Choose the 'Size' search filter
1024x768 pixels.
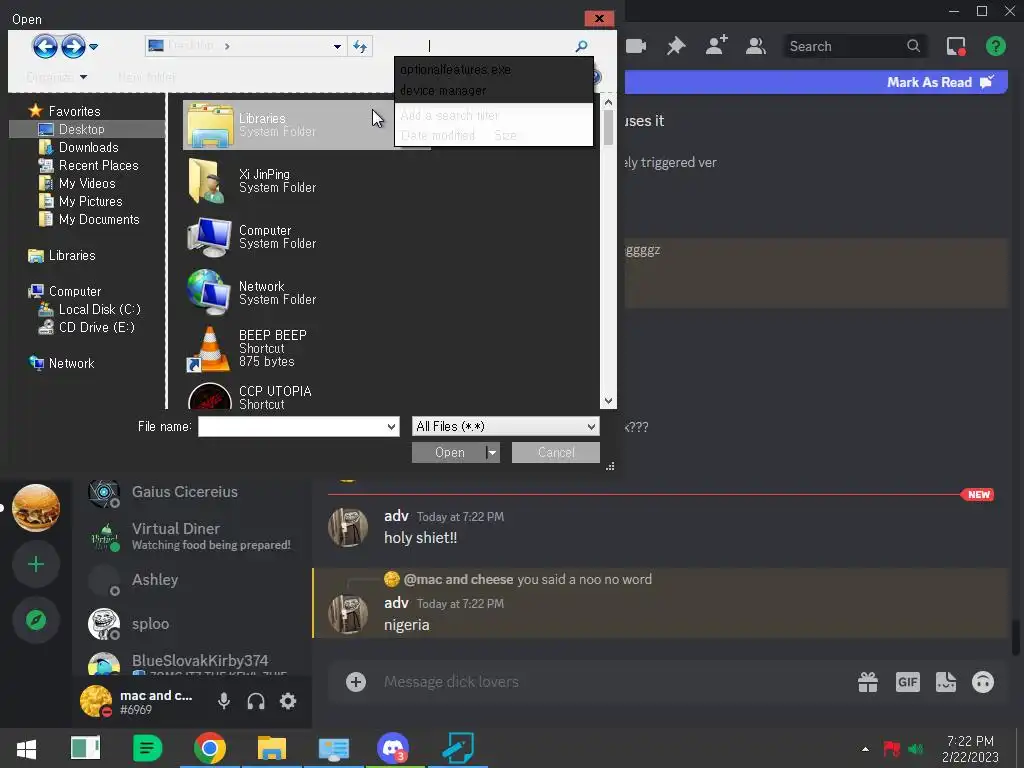[x=505, y=135]
